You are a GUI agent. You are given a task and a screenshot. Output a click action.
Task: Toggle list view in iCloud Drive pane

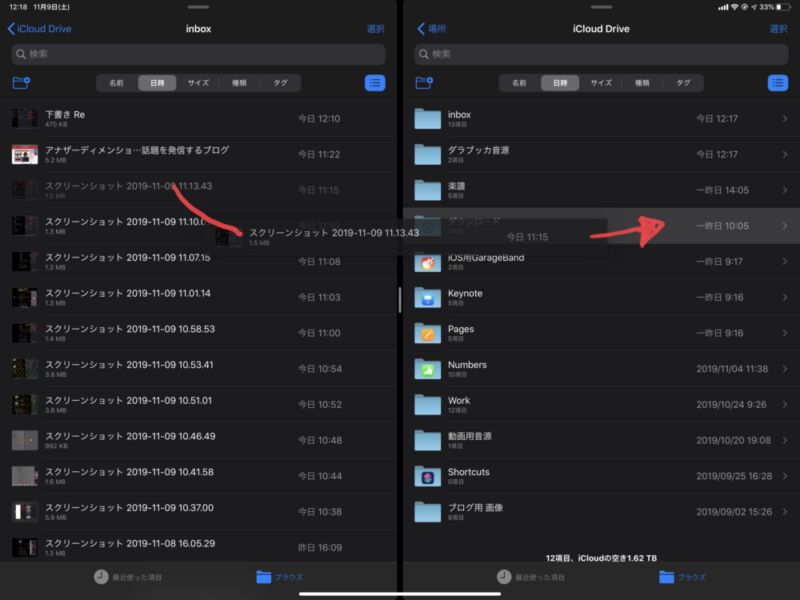[x=778, y=83]
